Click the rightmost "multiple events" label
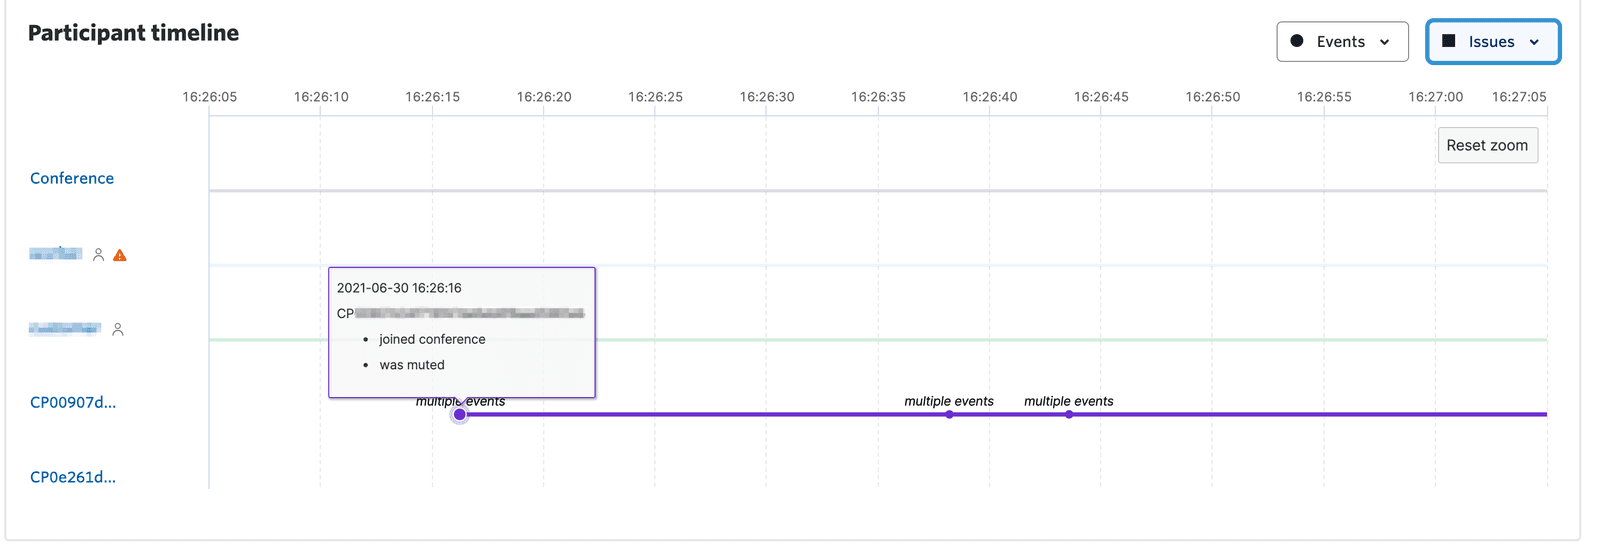The height and width of the screenshot is (554, 1600). pyautogui.click(x=1068, y=401)
